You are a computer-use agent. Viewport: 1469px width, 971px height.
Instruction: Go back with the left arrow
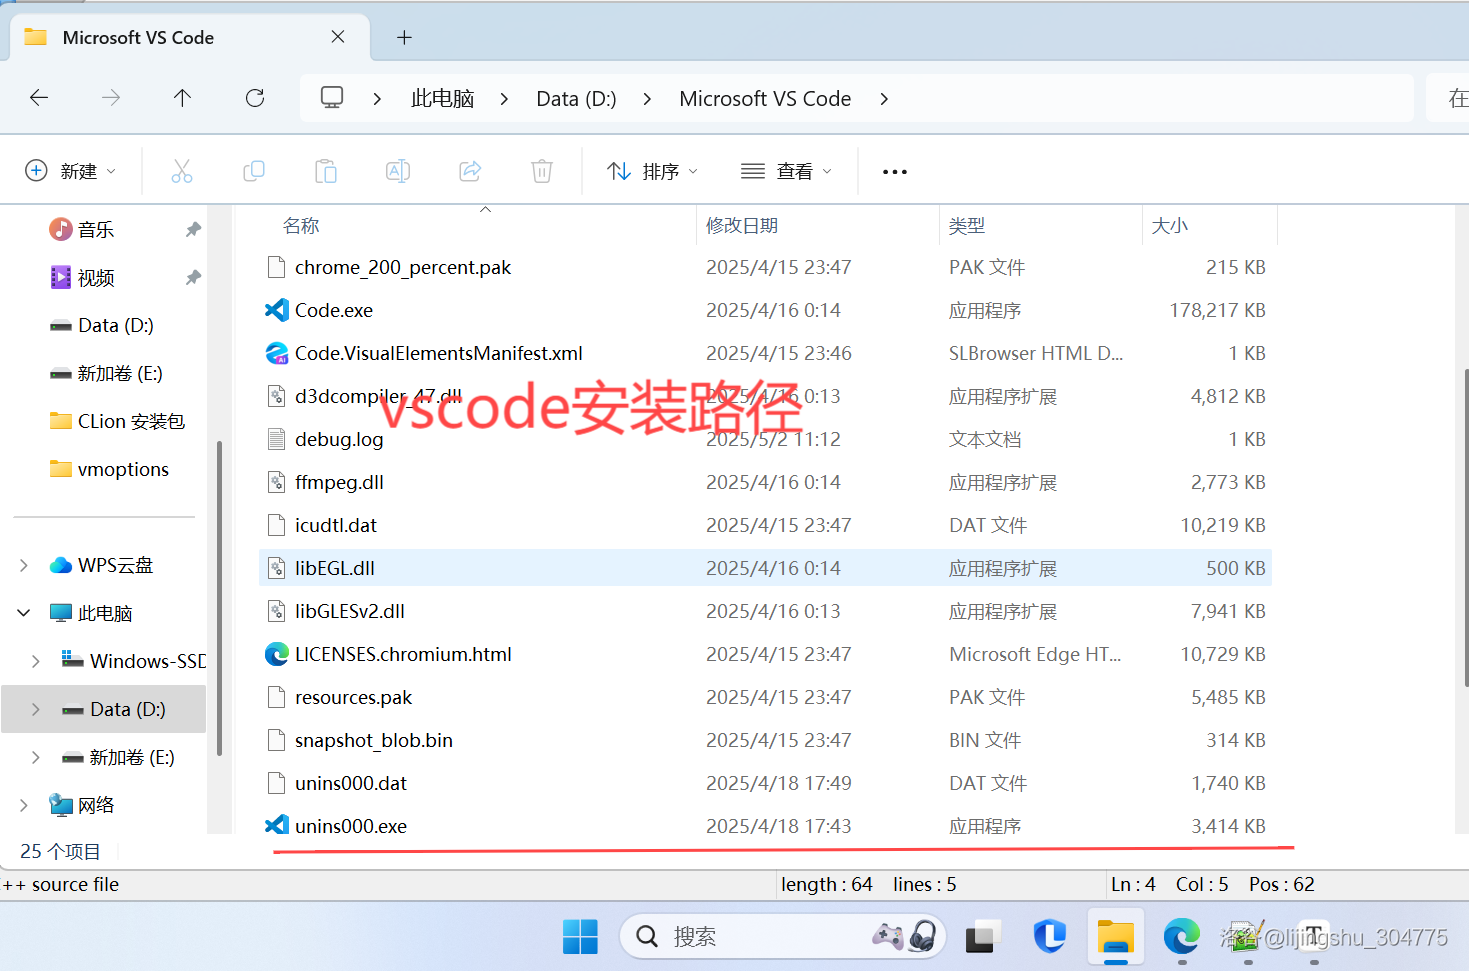click(x=39, y=98)
